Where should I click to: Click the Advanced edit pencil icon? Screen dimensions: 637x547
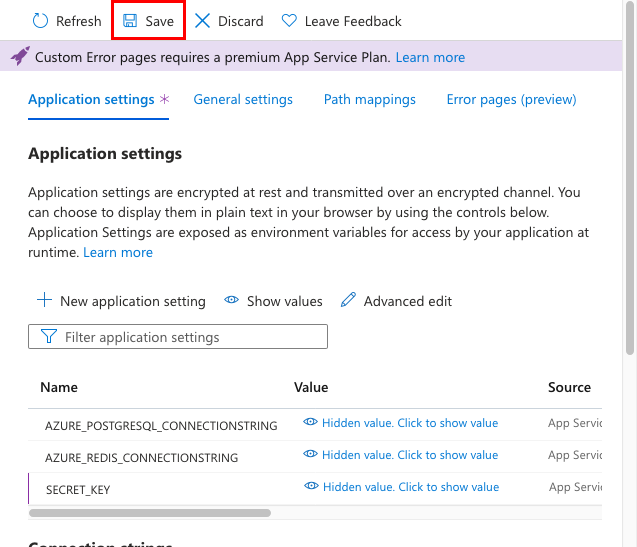coord(348,300)
